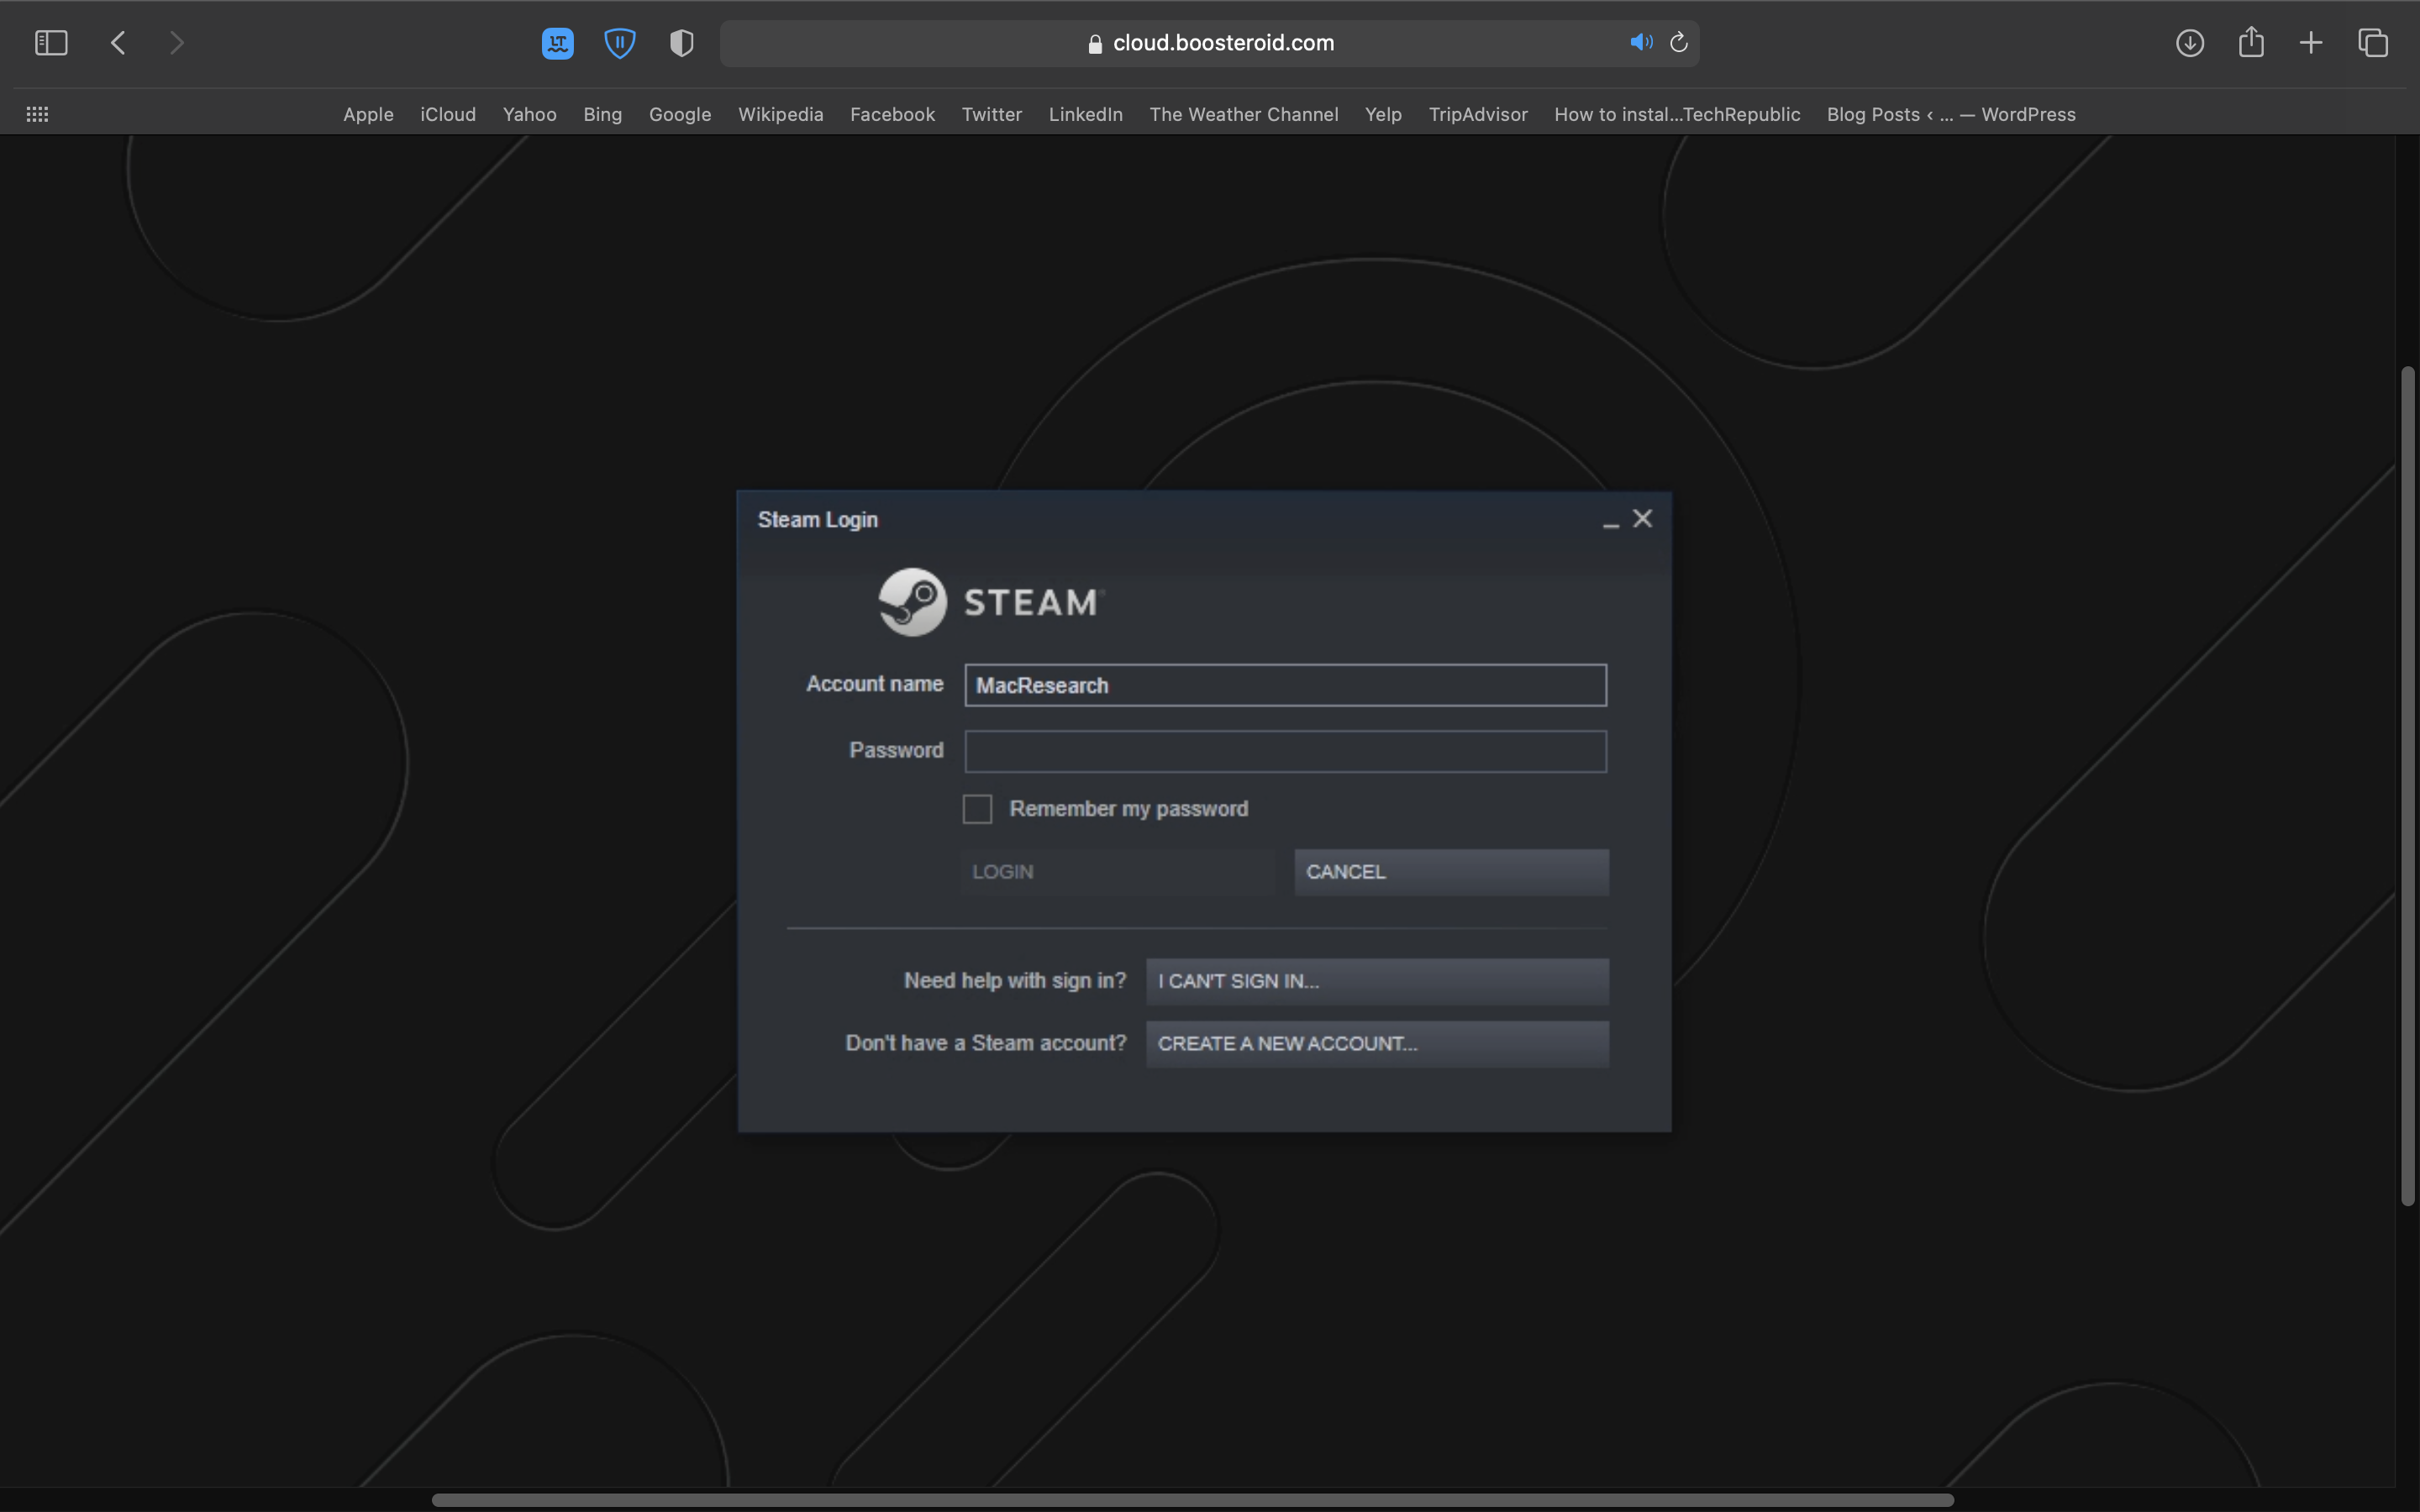The width and height of the screenshot is (2420, 1512).
Task: Mute the tab audio speaker icon
Action: coord(1641,42)
